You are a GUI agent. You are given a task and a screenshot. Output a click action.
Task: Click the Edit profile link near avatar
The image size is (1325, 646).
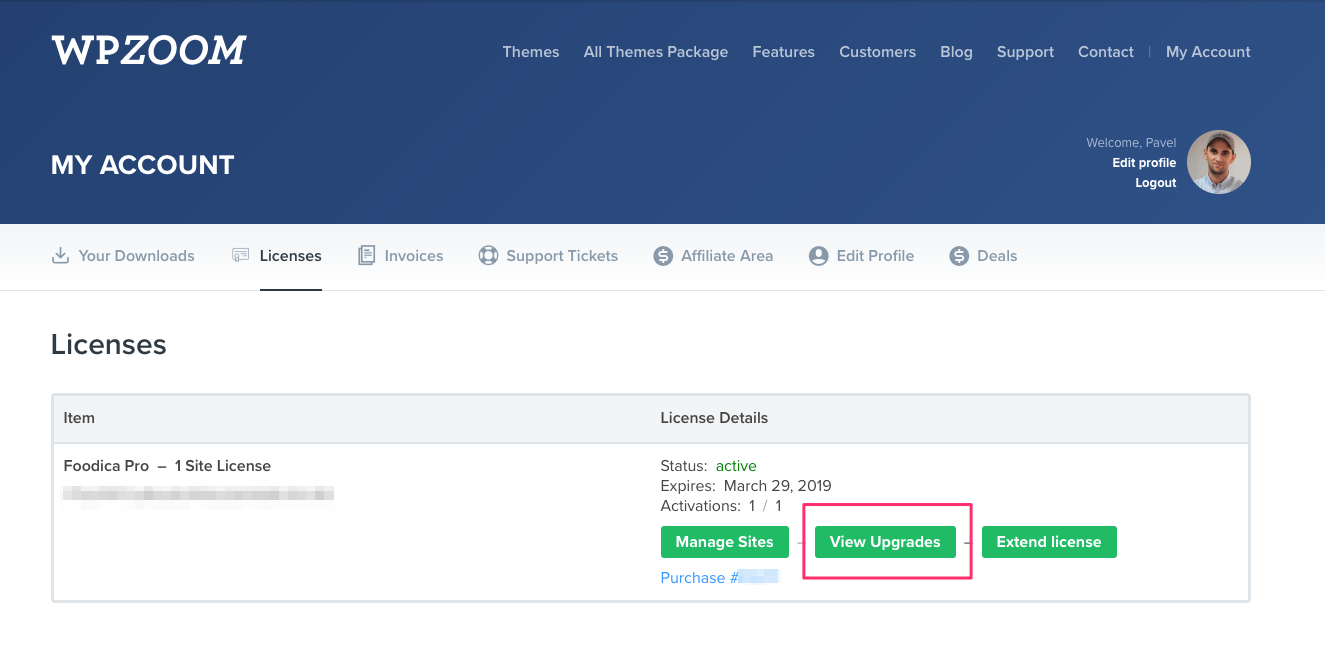[x=1144, y=163]
